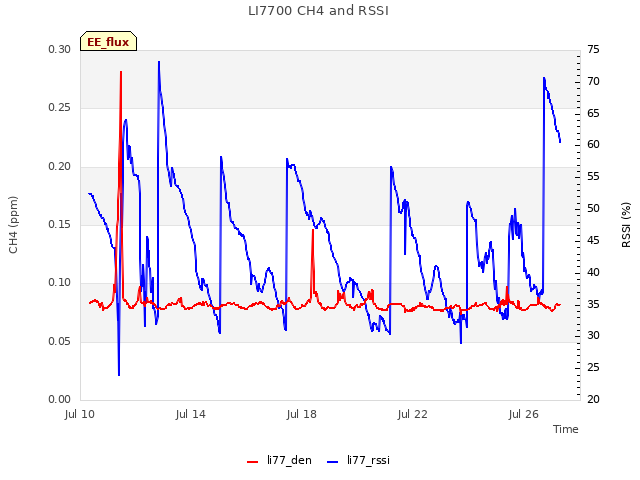Screen dimensions: 640x480
Task: Click the blue li77_rssi legend swatch
Action: pyautogui.click(x=333, y=462)
